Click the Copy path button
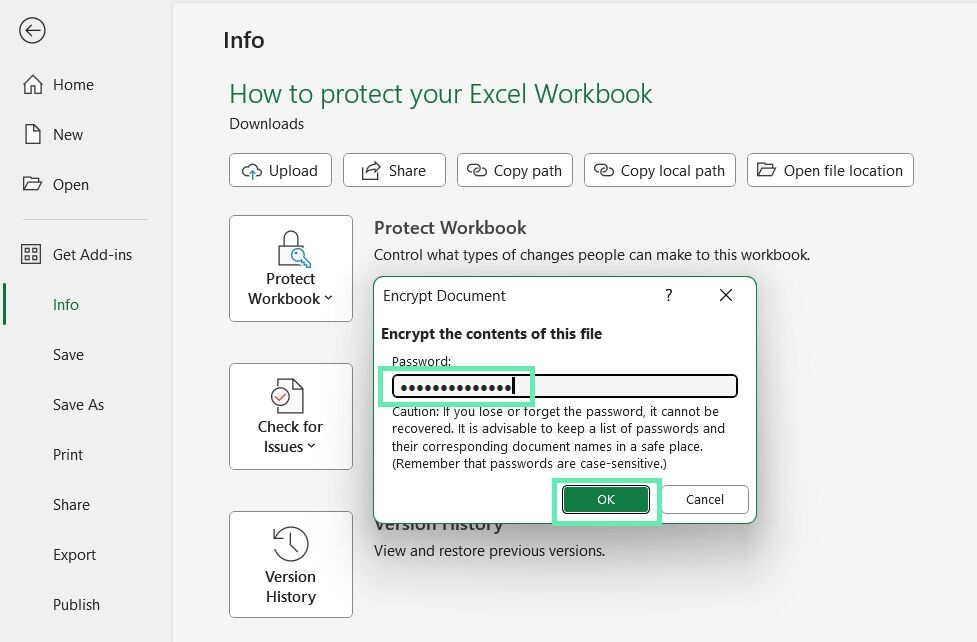The image size is (977, 642). point(515,170)
